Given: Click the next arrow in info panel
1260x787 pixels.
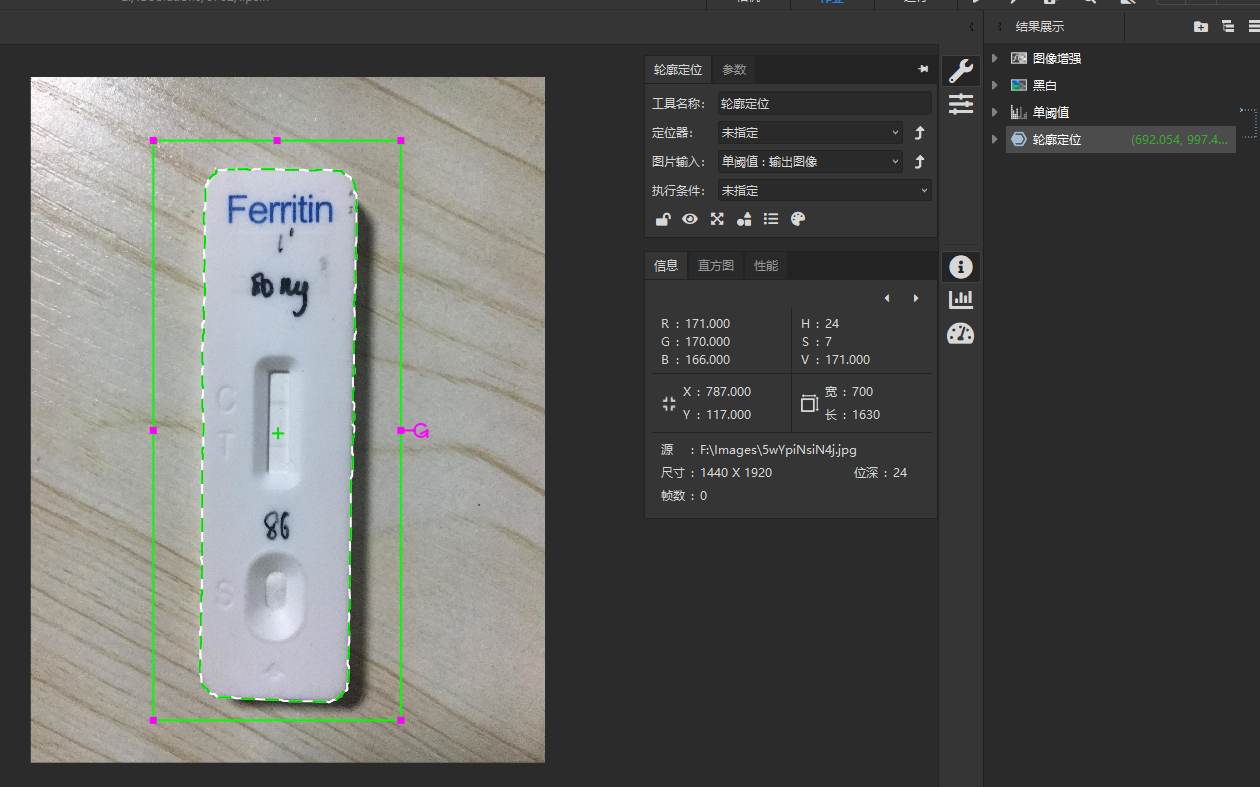Looking at the screenshot, I should (915, 298).
